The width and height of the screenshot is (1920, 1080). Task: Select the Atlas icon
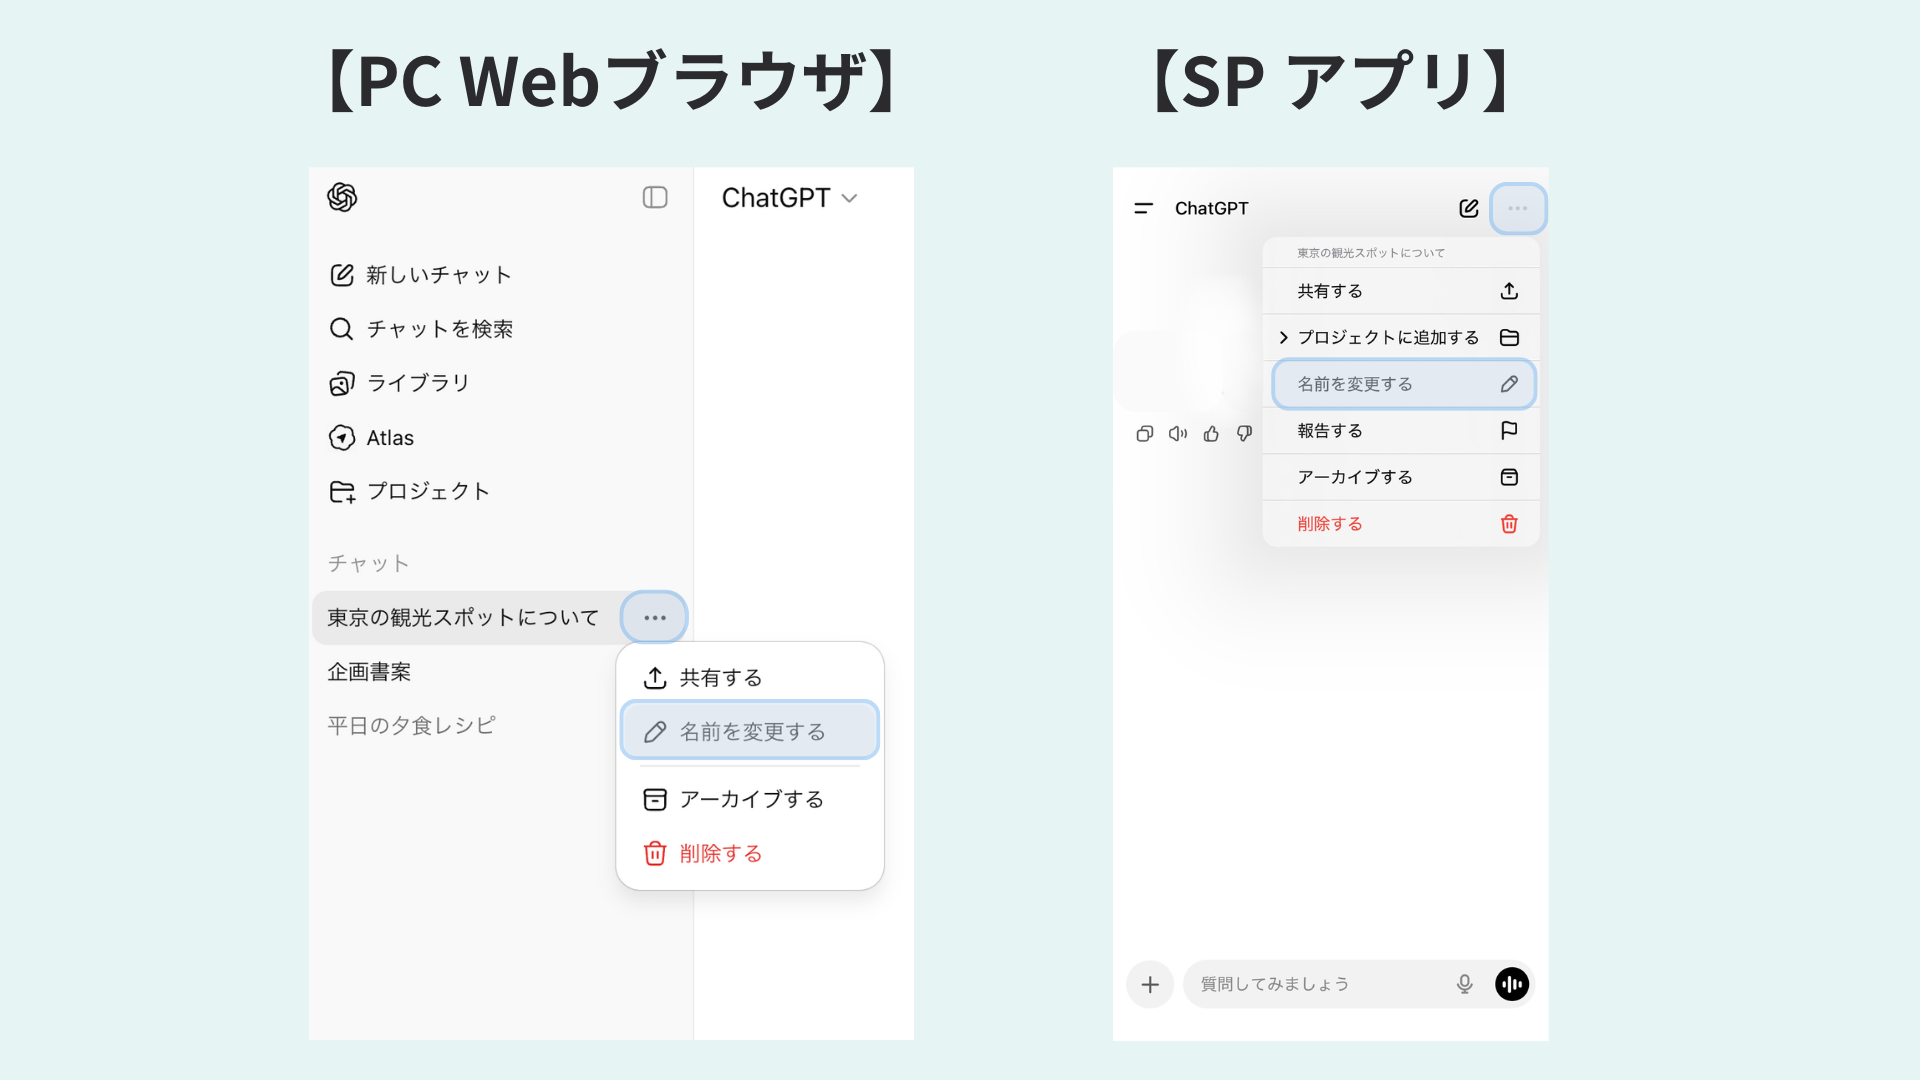tap(341, 437)
